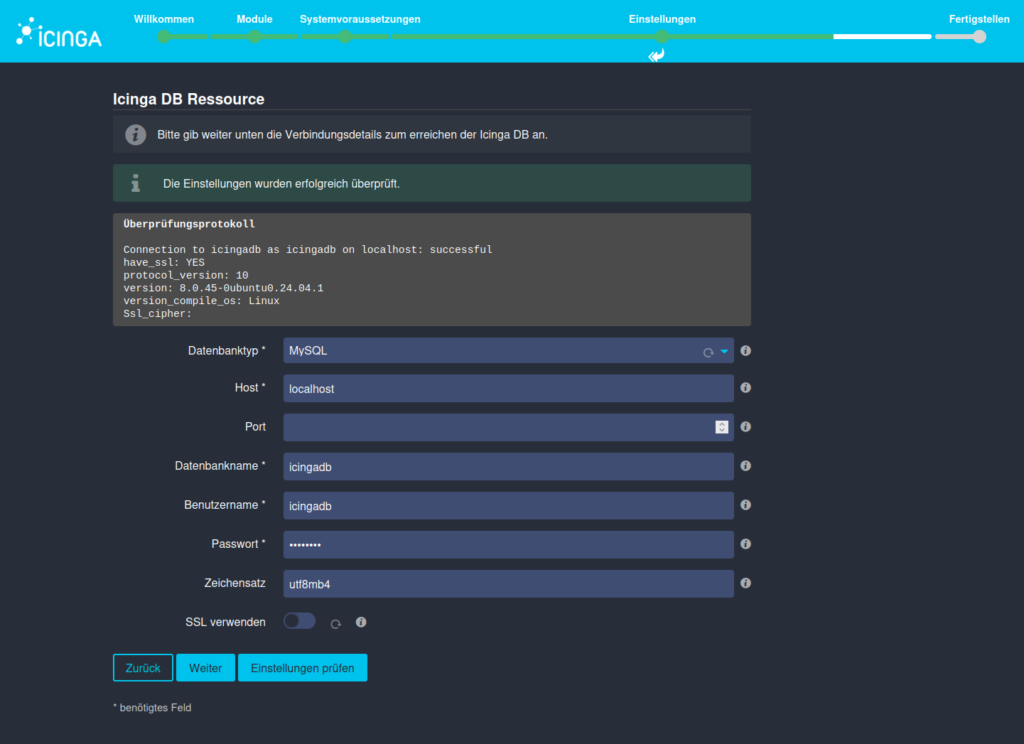Click the Port field spinner arrows
This screenshot has width=1024, height=744.
click(x=722, y=427)
